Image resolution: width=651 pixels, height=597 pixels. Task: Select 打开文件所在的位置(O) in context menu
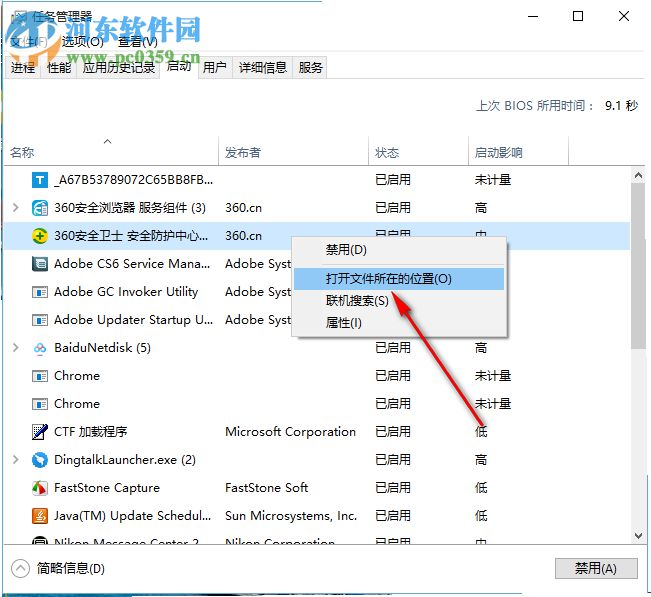(388, 278)
